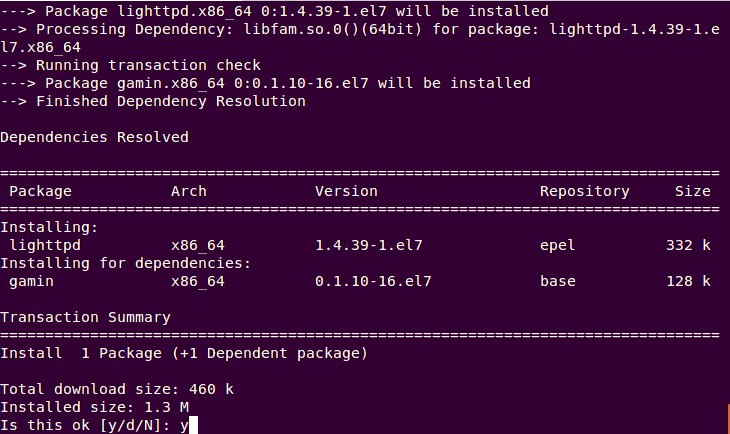The image size is (730, 434).
Task: Click the "Total download size: 460 k" line
Action: point(116,389)
